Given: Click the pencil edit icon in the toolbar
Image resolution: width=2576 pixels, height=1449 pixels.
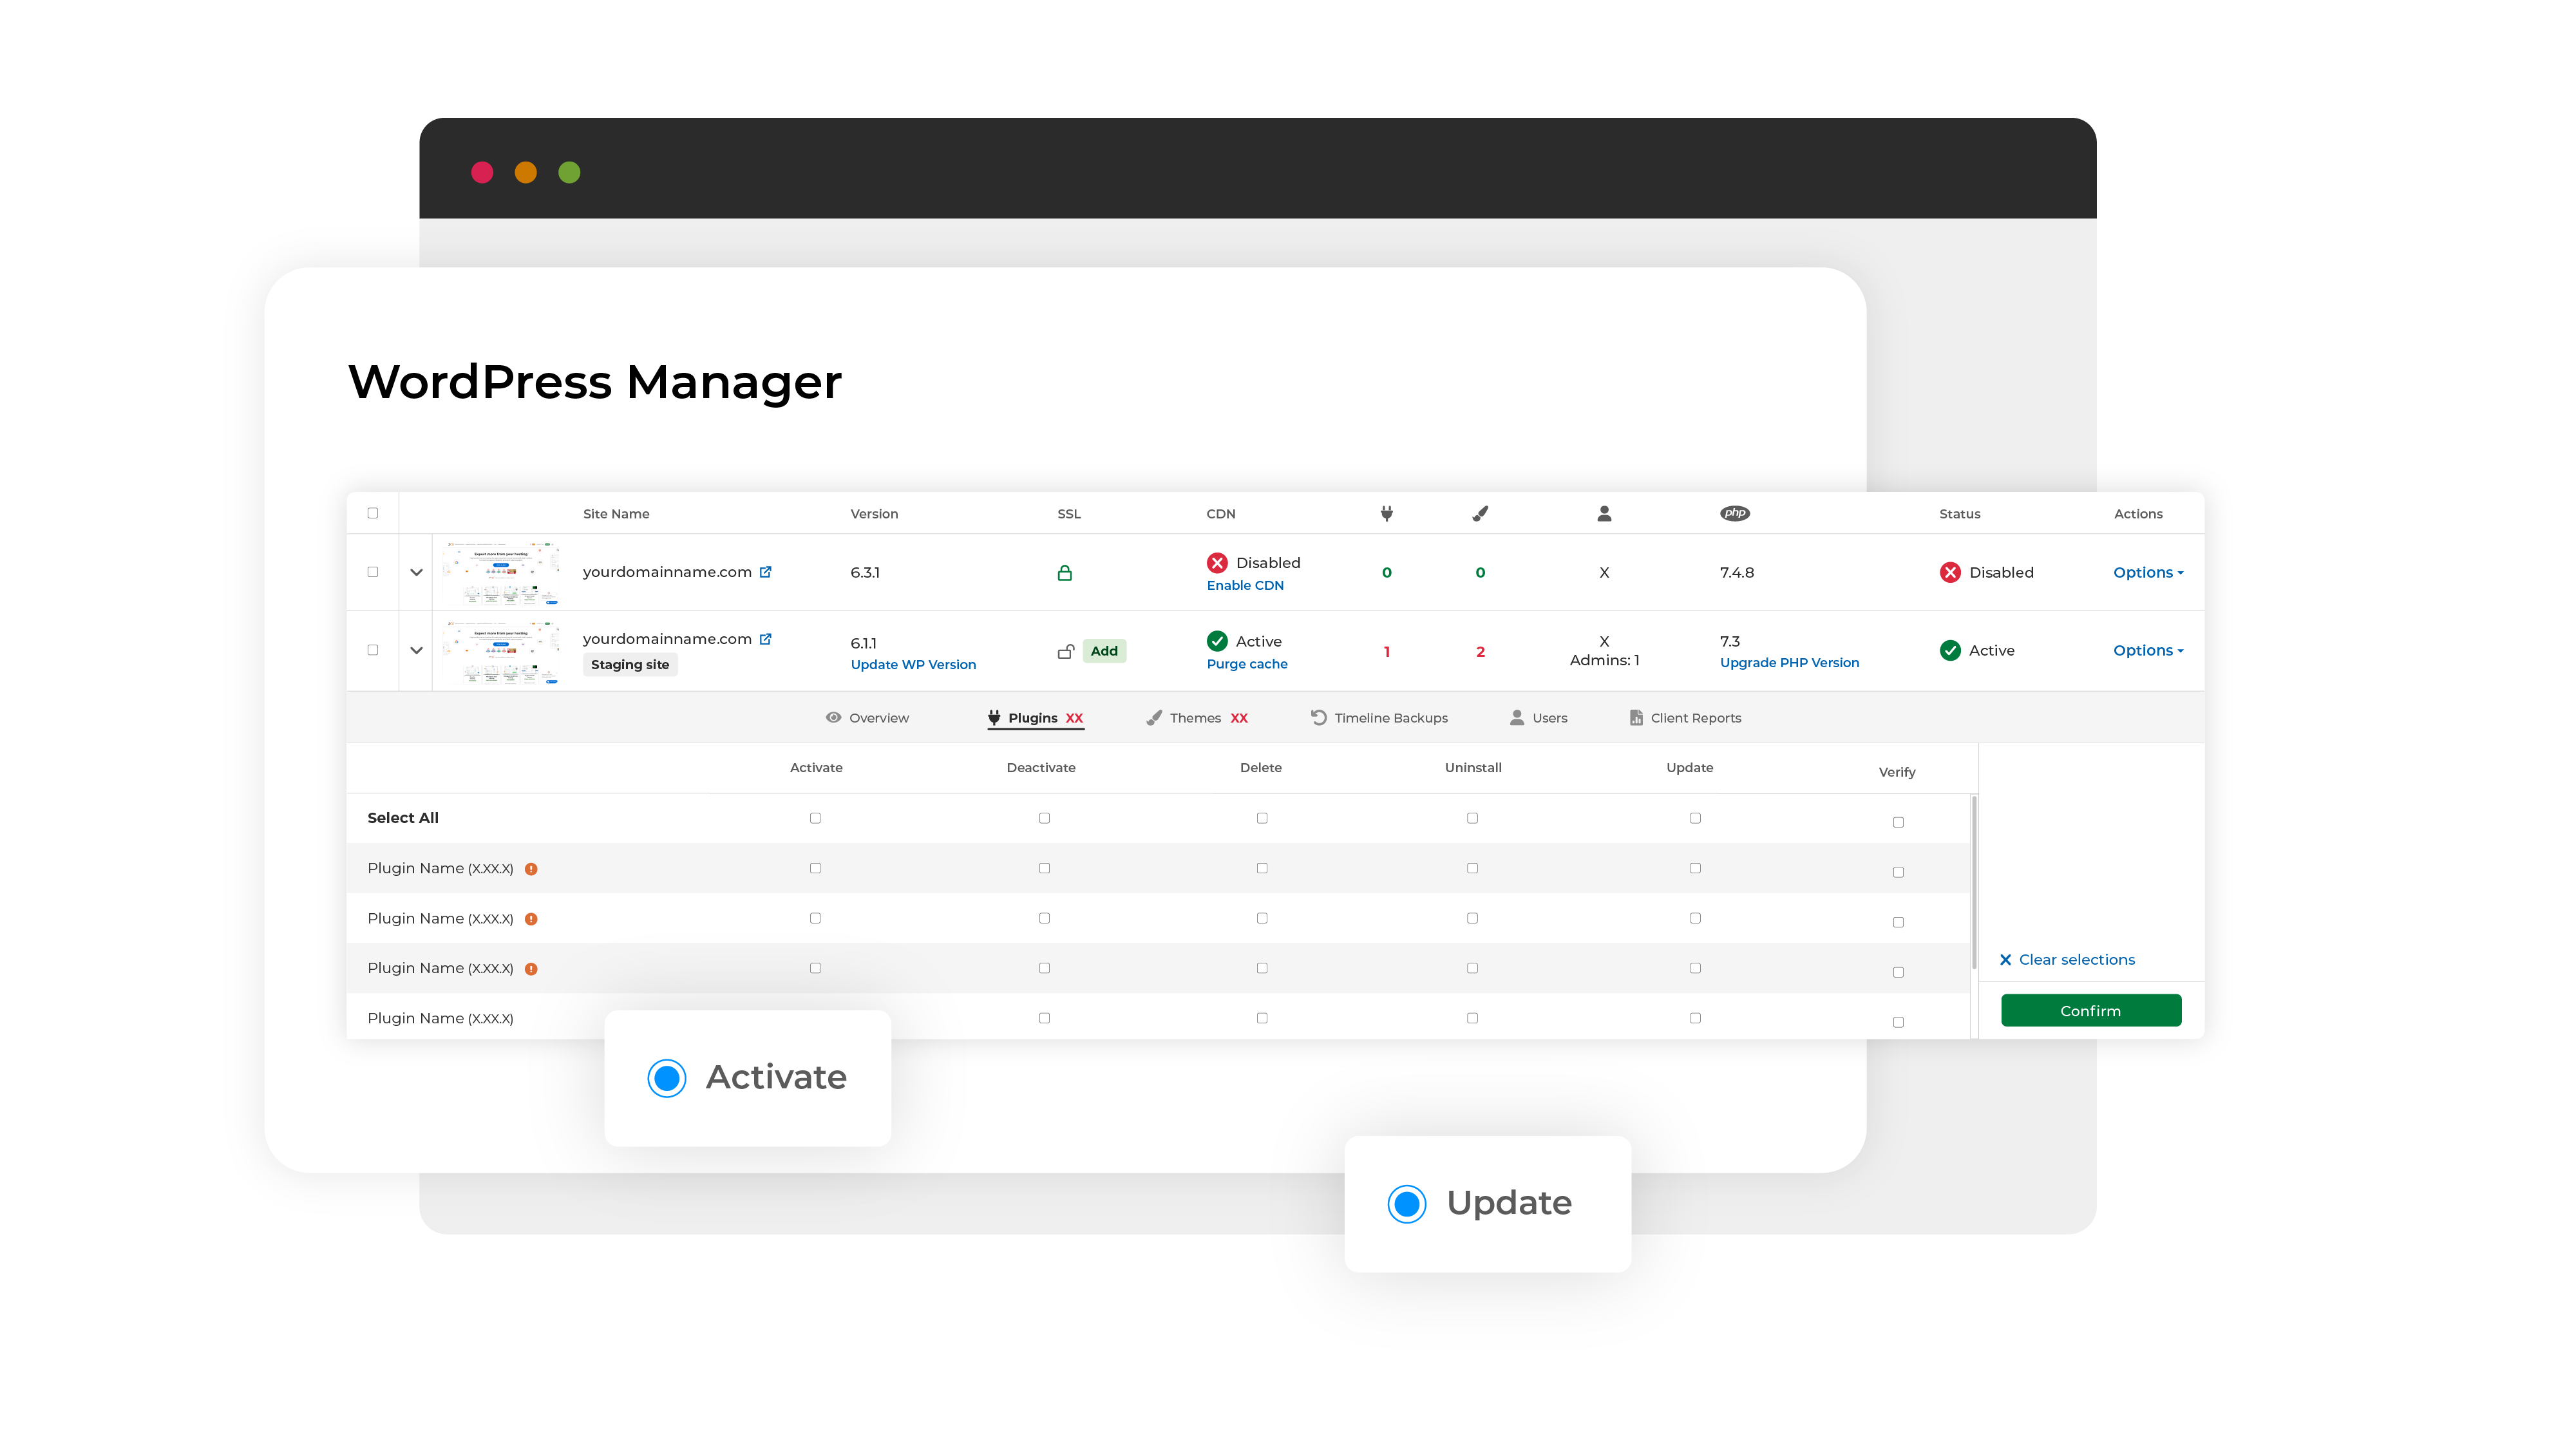Looking at the screenshot, I should [x=1482, y=513].
